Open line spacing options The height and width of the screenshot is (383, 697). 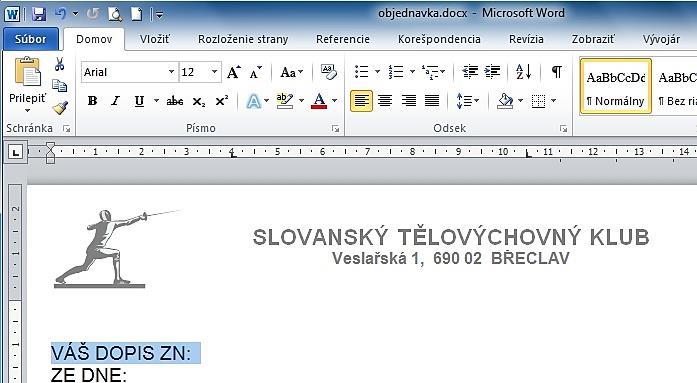pos(468,101)
